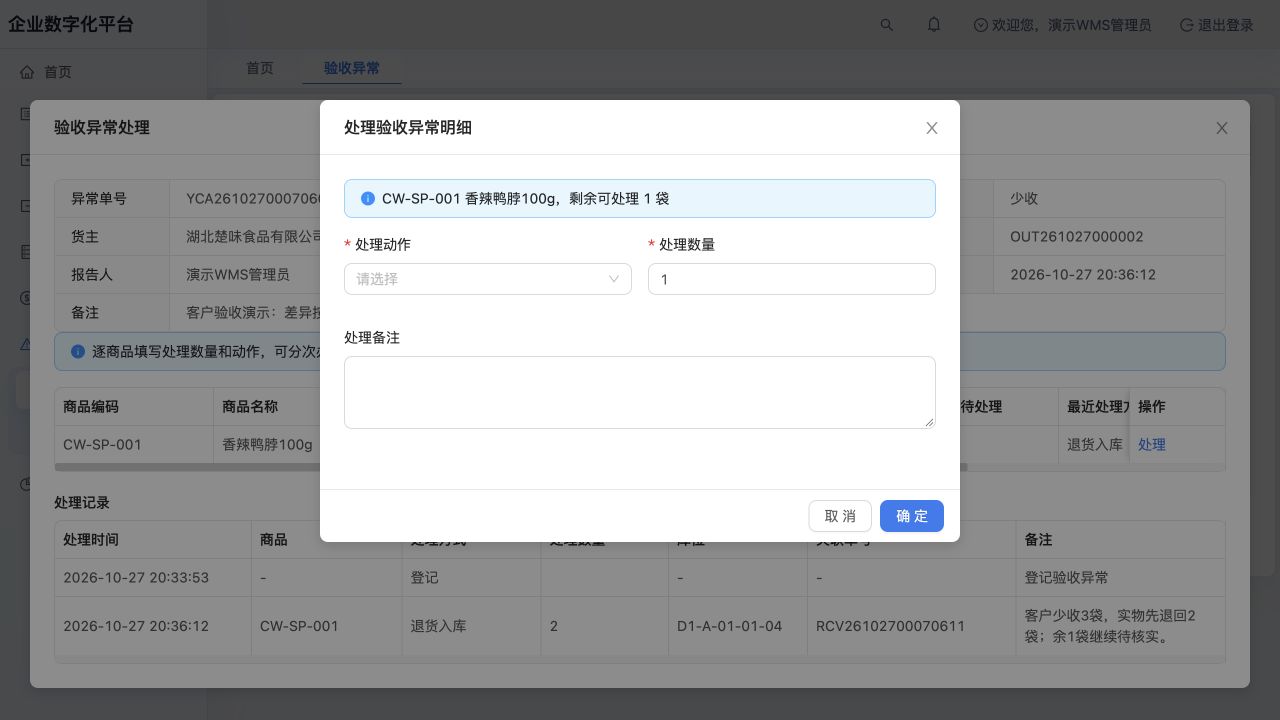Screen dimensions: 1280x720
Task: Select the 验收异常 tab
Action: coord(352,68)
